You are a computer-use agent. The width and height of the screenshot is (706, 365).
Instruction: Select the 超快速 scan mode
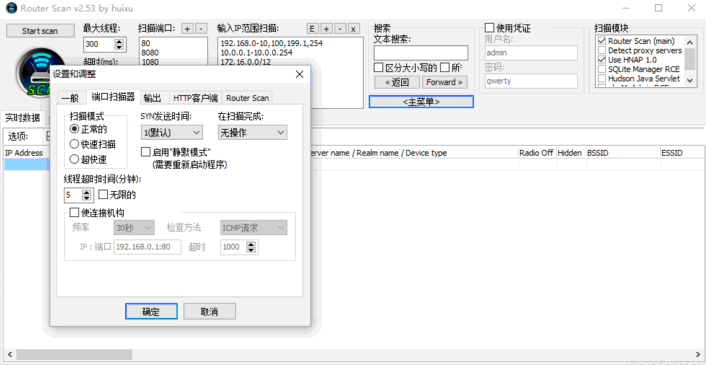pyautogui.click(x=88, y=159)
